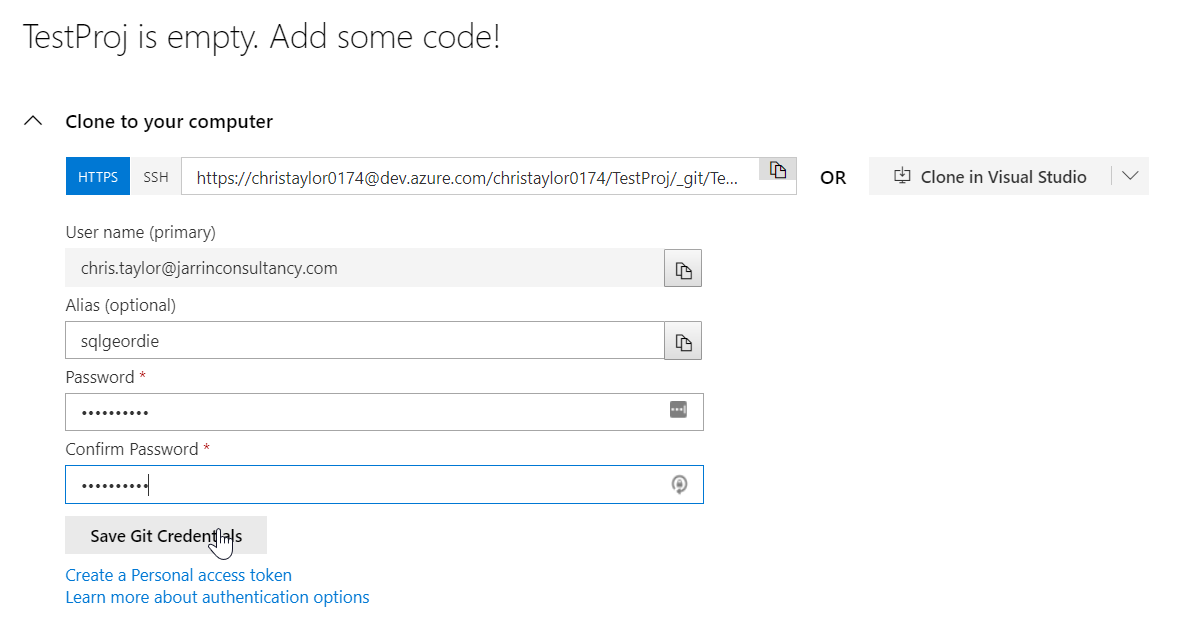Viewport: 1182px width, 624px height.
Task: Click the icon inside Confirm Password field
Action: click(x=679, y=484)
